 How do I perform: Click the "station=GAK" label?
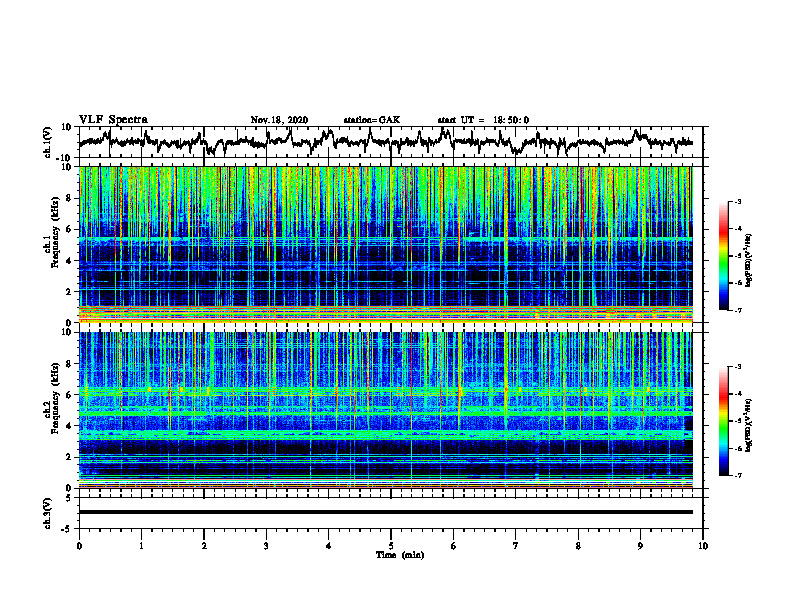[x=372, y=120]
